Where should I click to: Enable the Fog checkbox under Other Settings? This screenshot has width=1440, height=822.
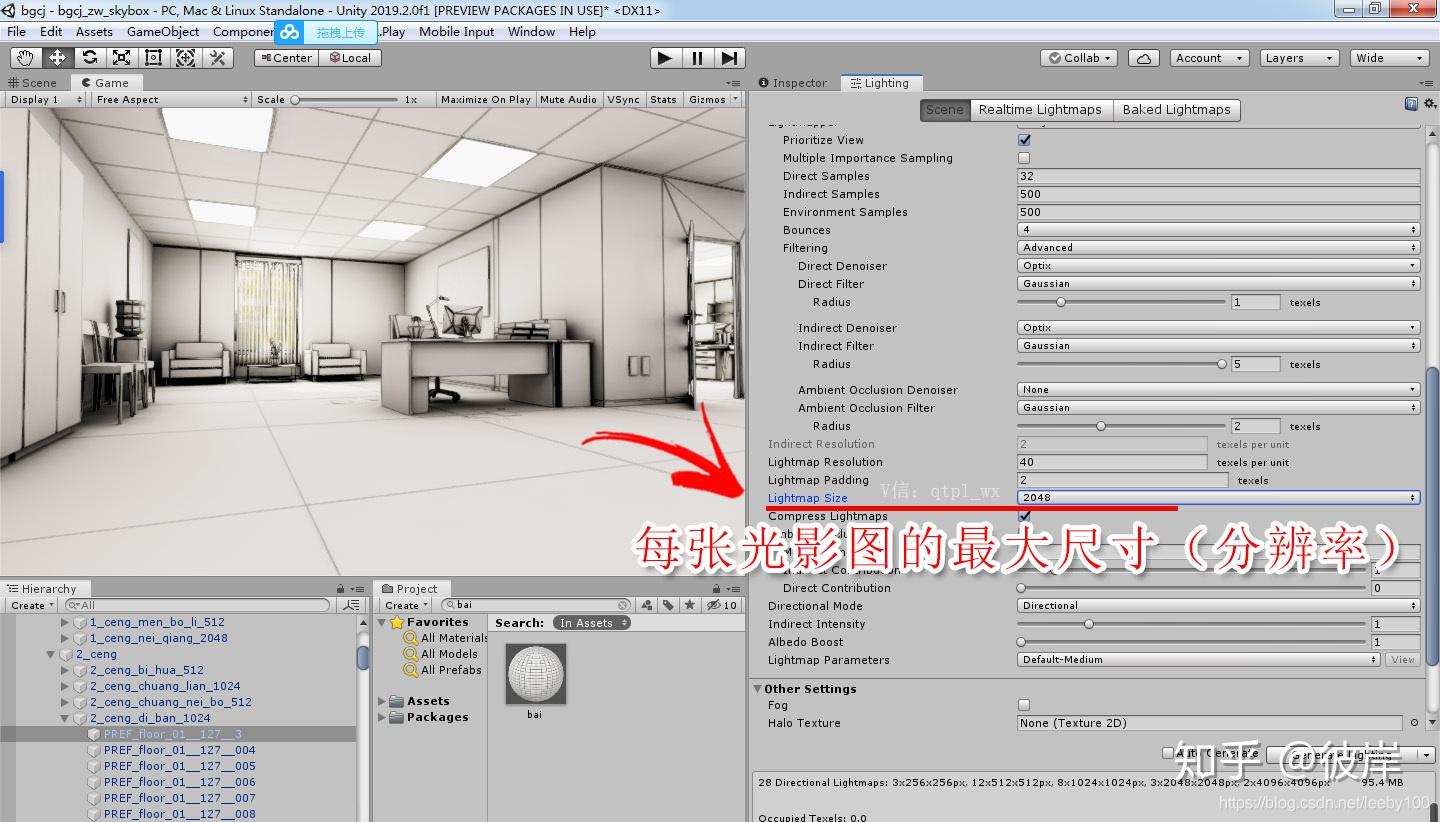pos(1023,705)
